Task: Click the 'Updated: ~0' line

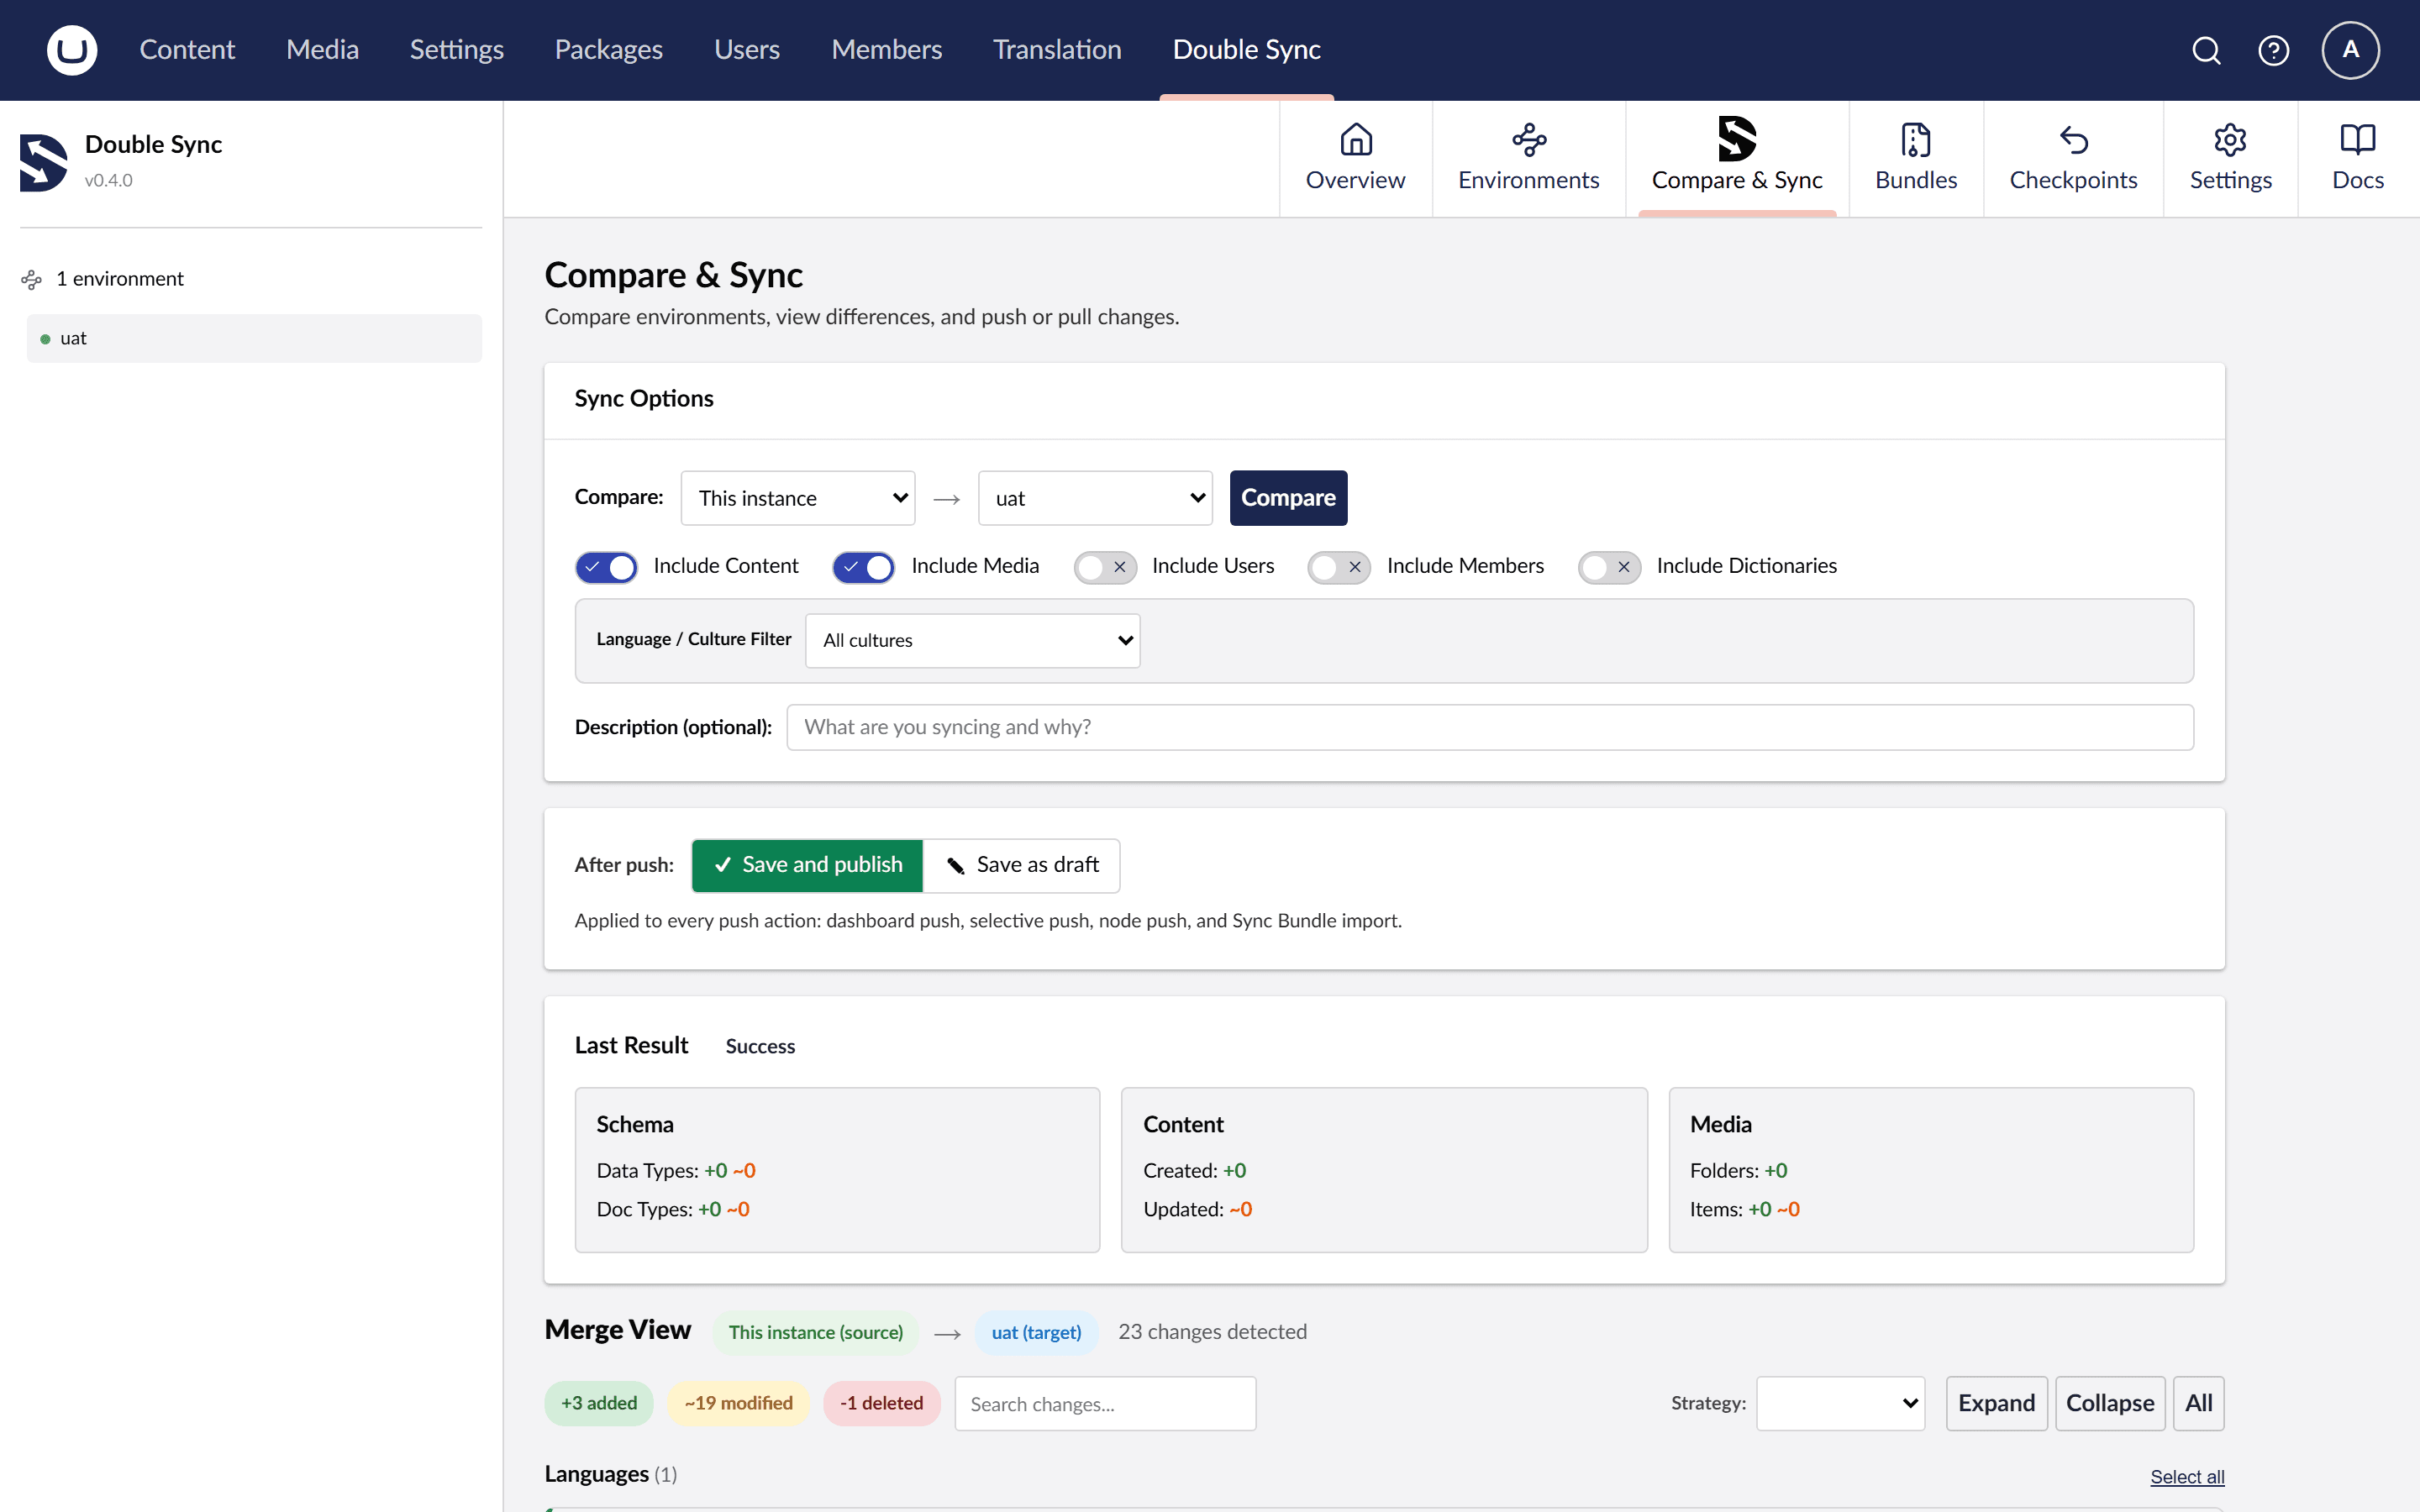Action: [1198, 1210]
